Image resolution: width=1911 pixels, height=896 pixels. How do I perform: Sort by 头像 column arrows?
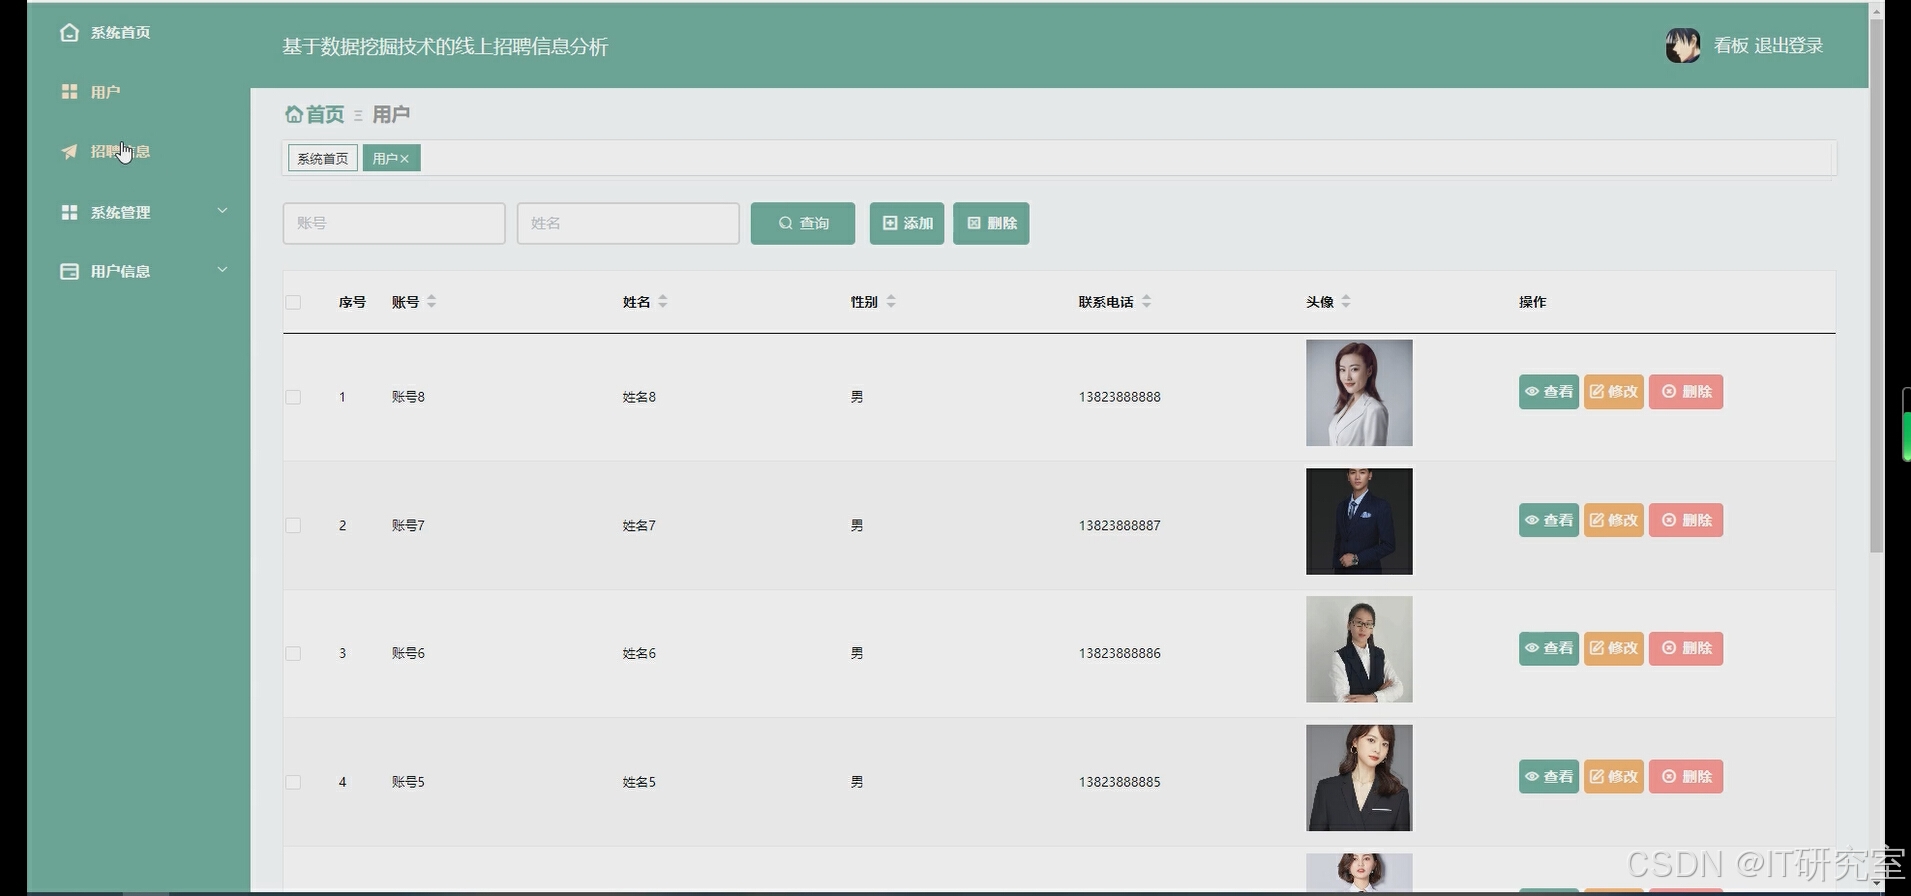1346,301
